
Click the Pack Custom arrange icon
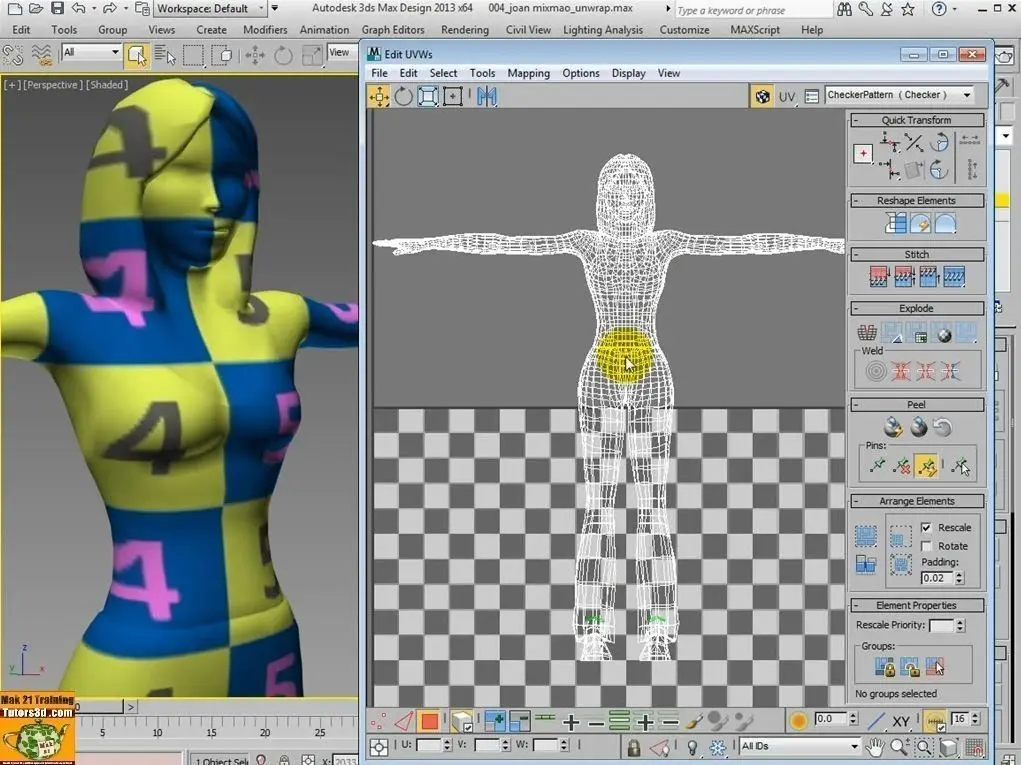click(x=865, y=536)
